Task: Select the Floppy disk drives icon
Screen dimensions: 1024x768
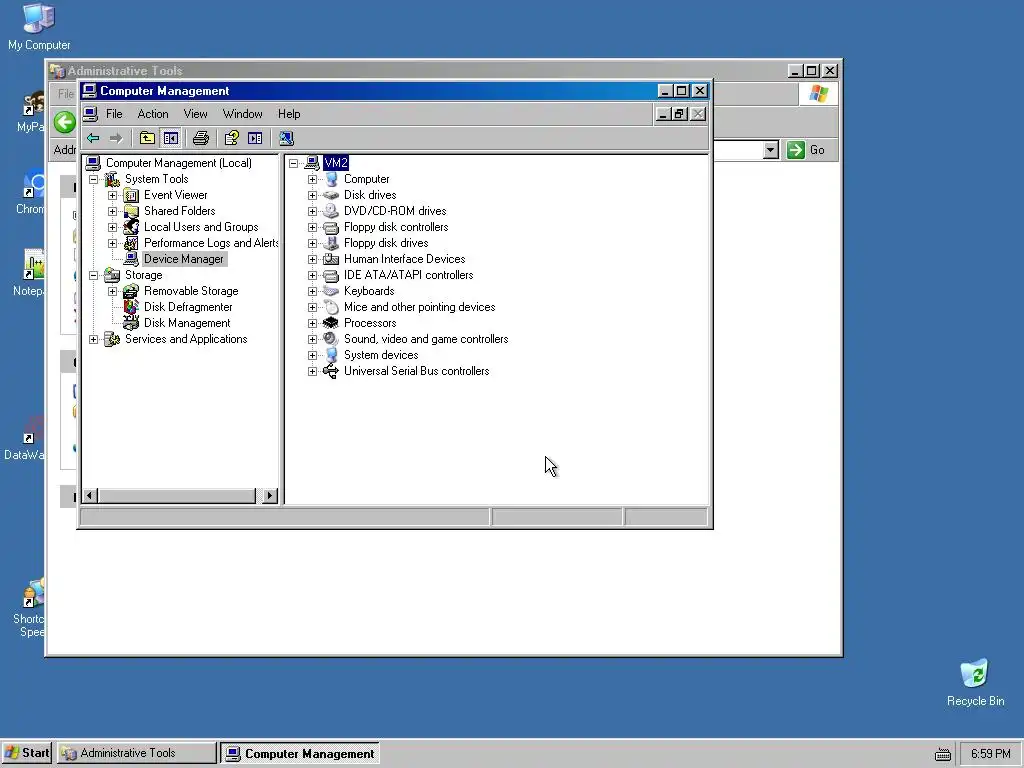Action: click(x=331, y=243)
